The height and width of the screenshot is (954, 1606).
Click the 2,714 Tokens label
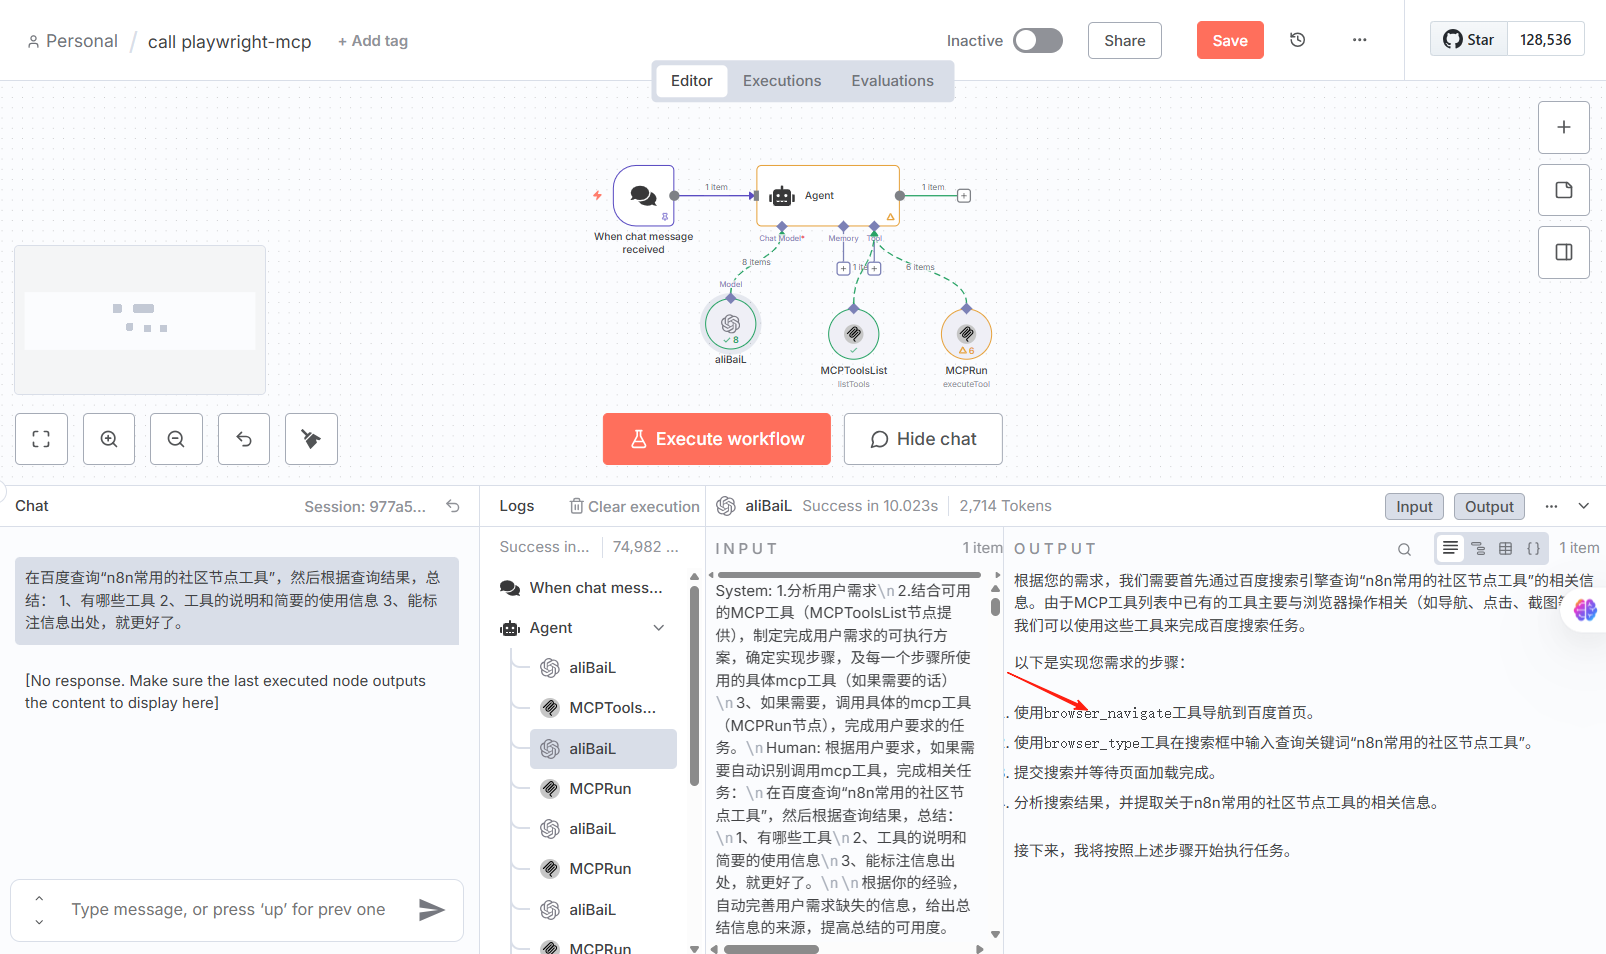click(x=1005, y=506)
